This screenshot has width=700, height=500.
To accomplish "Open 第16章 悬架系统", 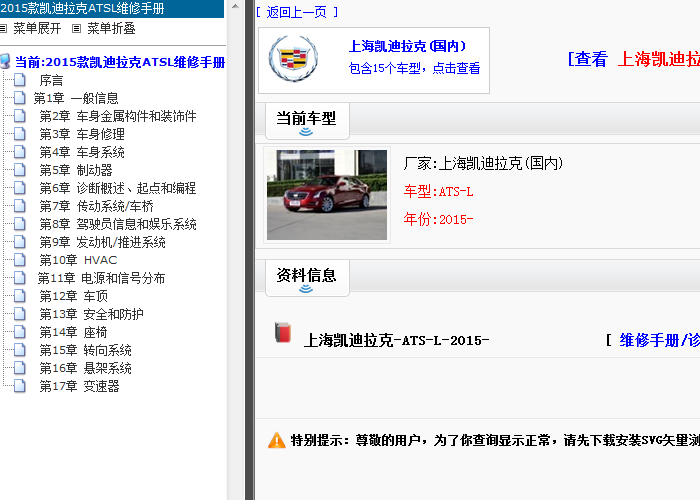I will pos(86,368).
